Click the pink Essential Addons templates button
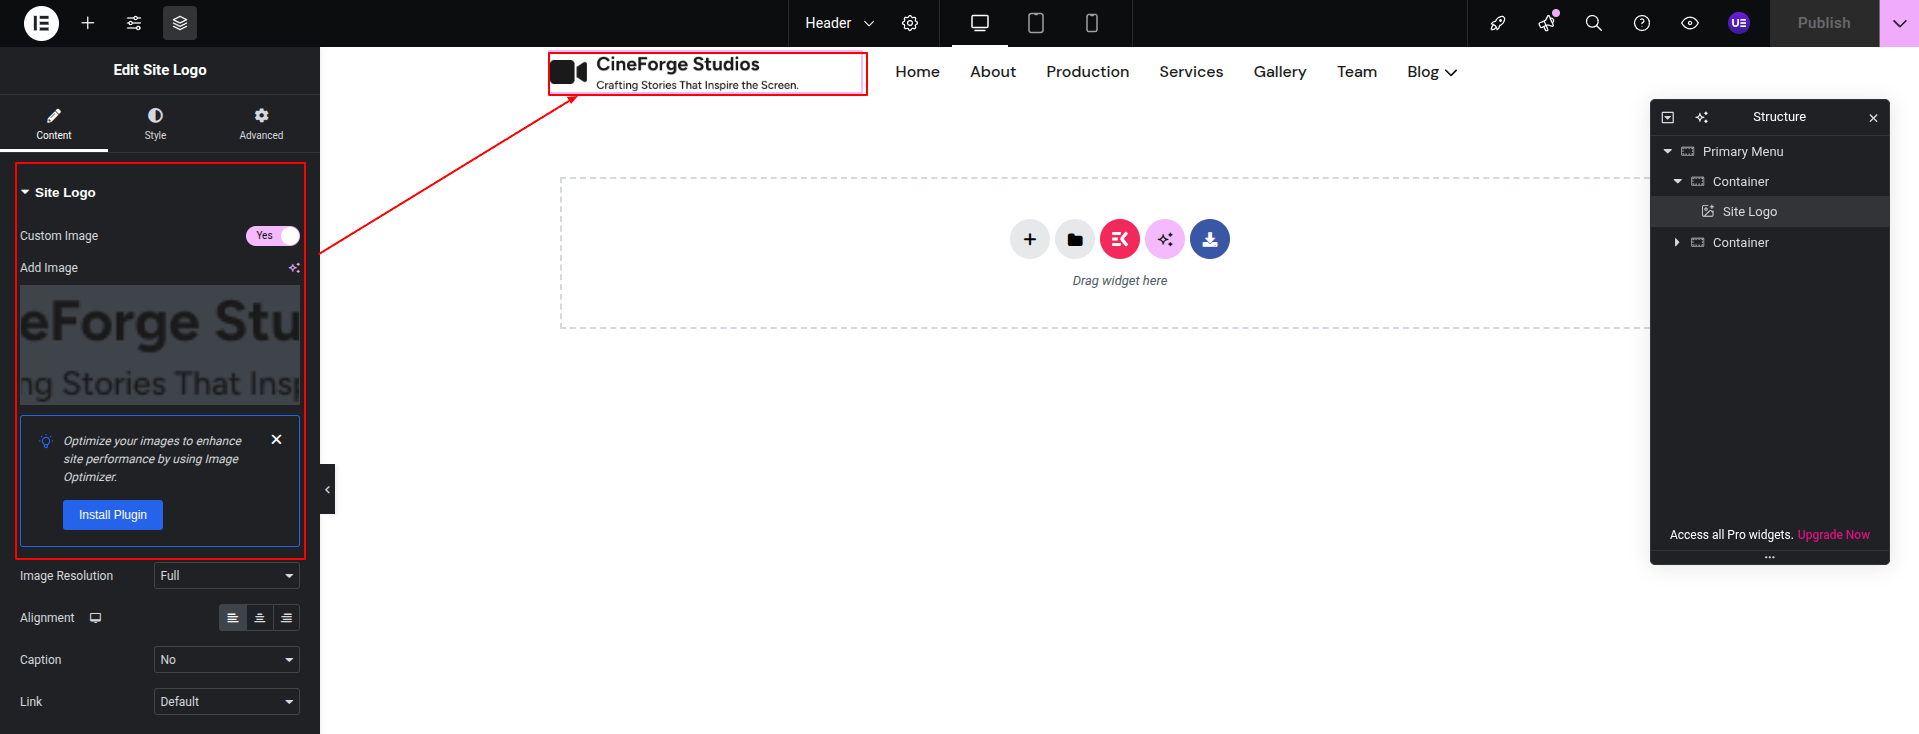Viewport: 1919px width, 734px height. [1119, 239]
